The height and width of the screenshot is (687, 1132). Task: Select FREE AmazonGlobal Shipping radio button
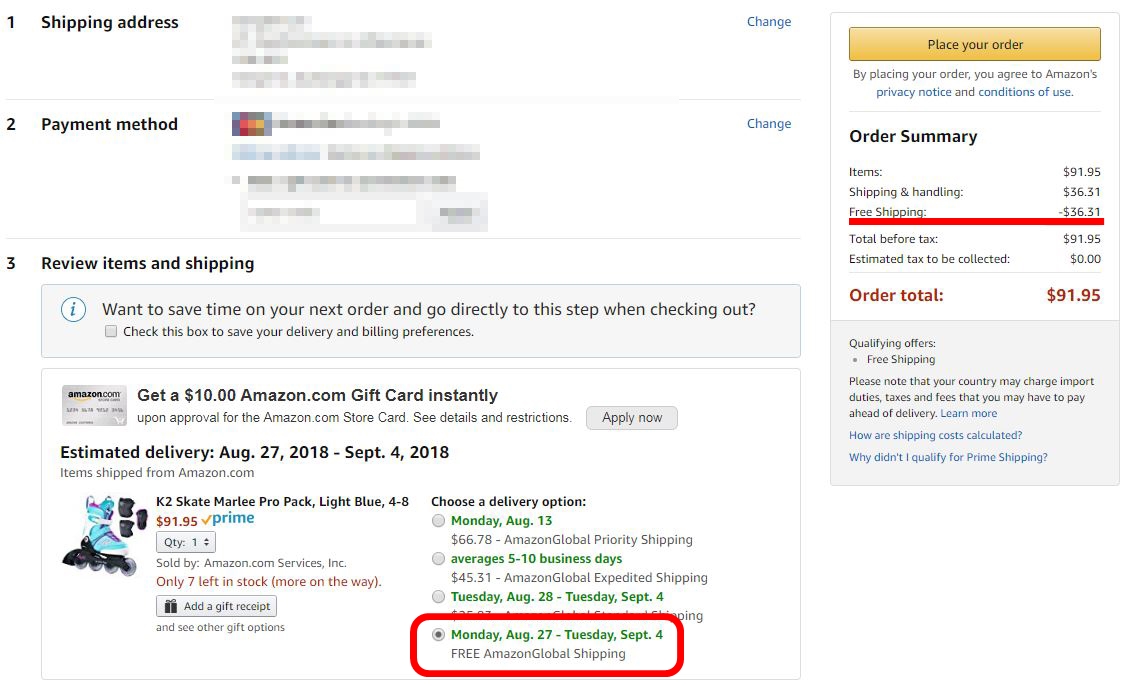pos(438,635)
